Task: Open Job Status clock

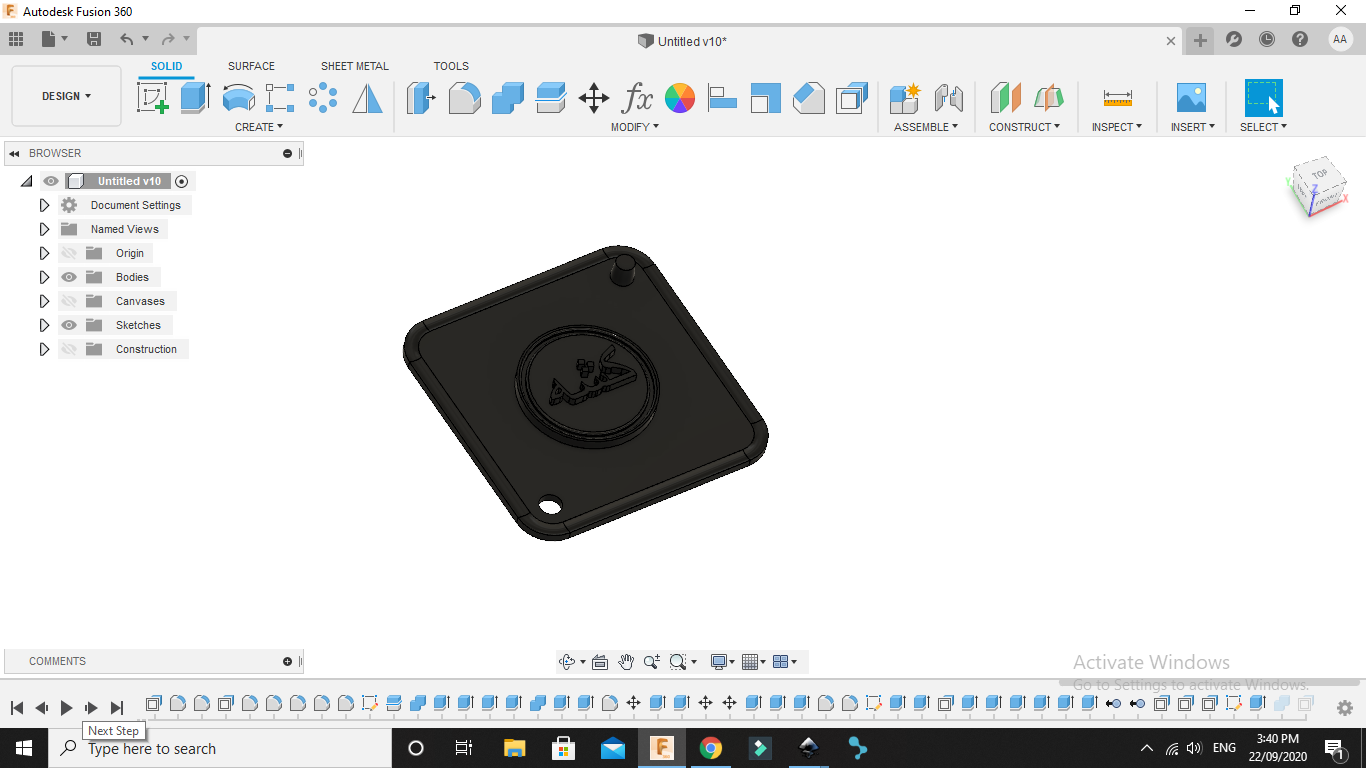Action: click(x=1267, y=40)
